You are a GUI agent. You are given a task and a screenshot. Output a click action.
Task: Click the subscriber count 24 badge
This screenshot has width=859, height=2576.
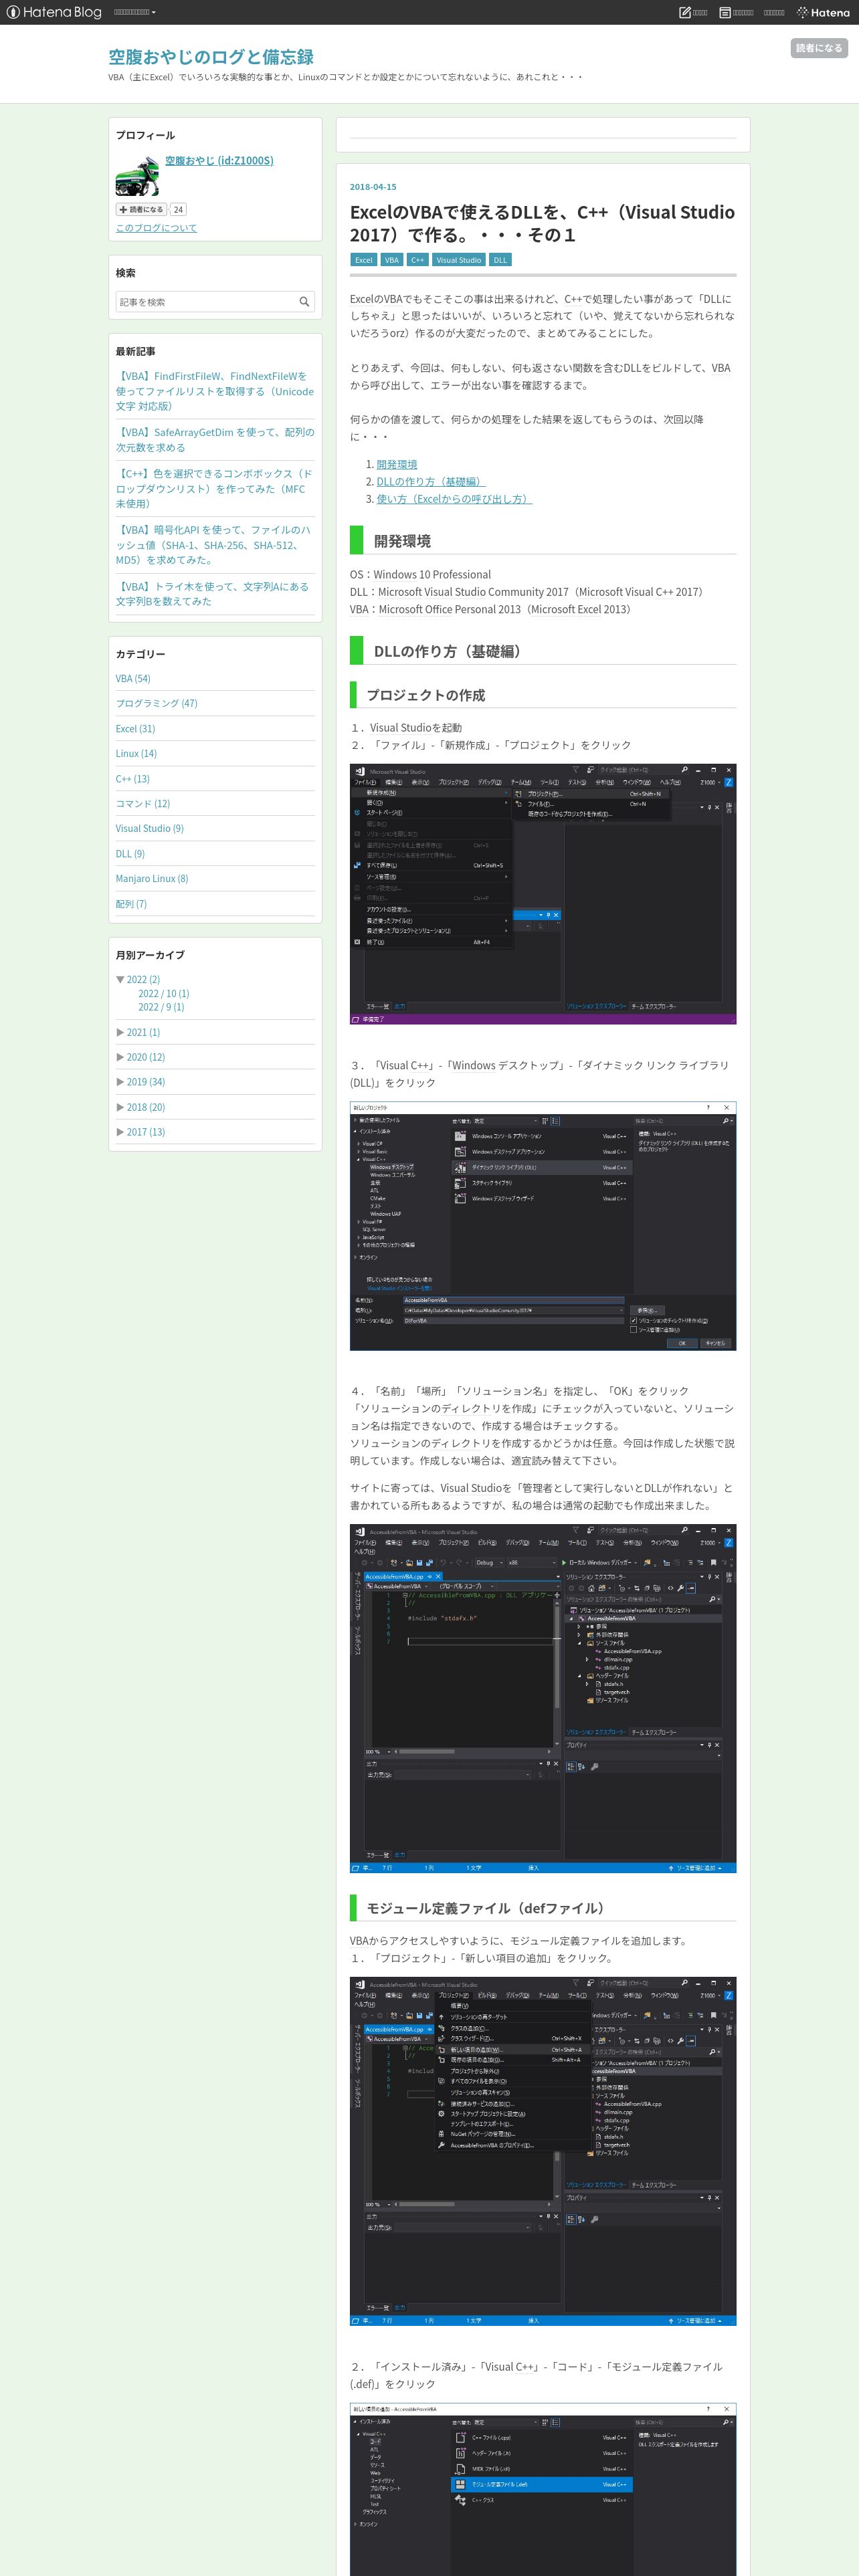(178, 209)
